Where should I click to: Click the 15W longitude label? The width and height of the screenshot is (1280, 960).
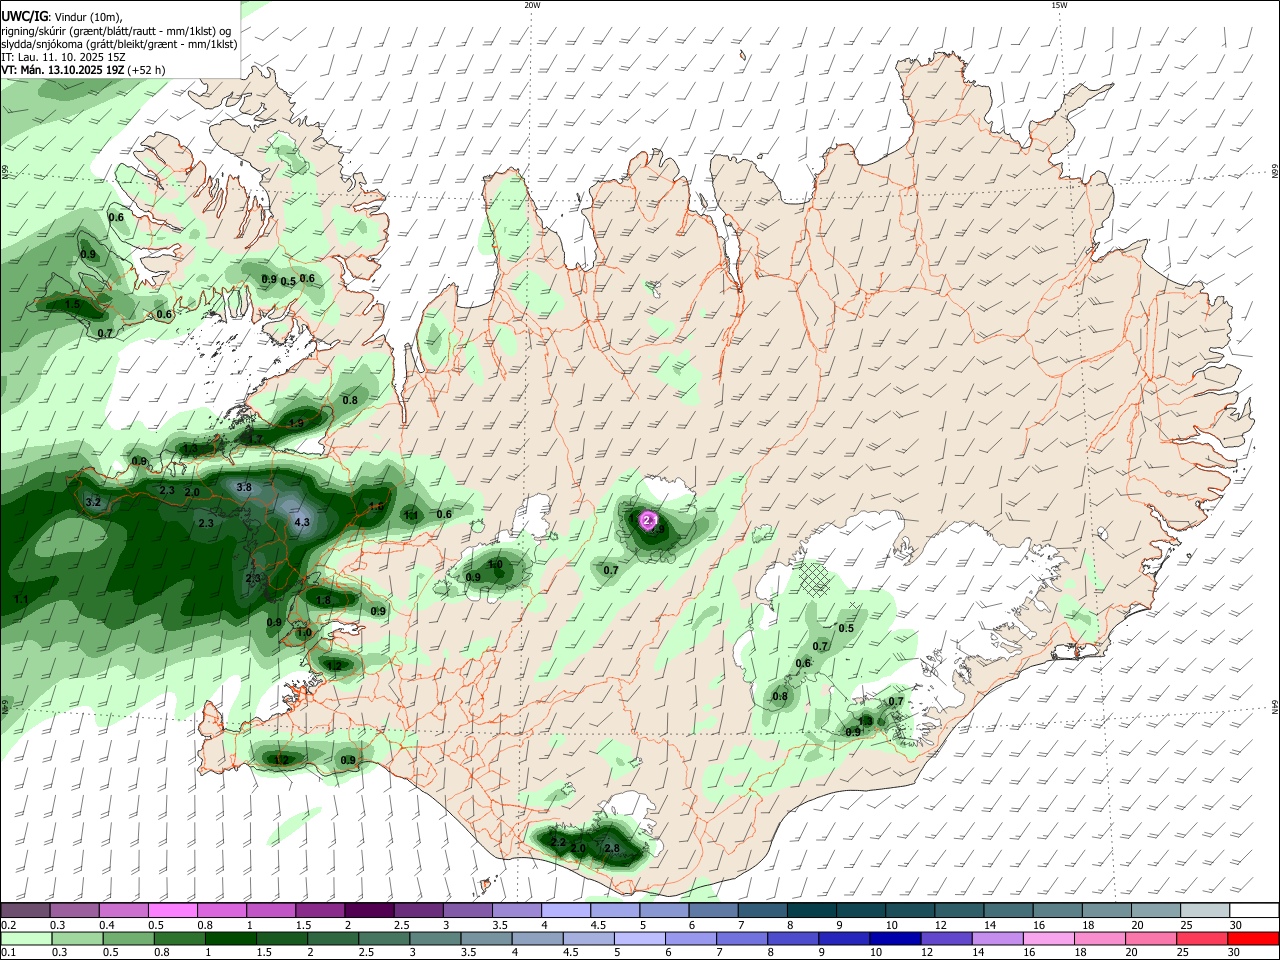coord(1059,5)
